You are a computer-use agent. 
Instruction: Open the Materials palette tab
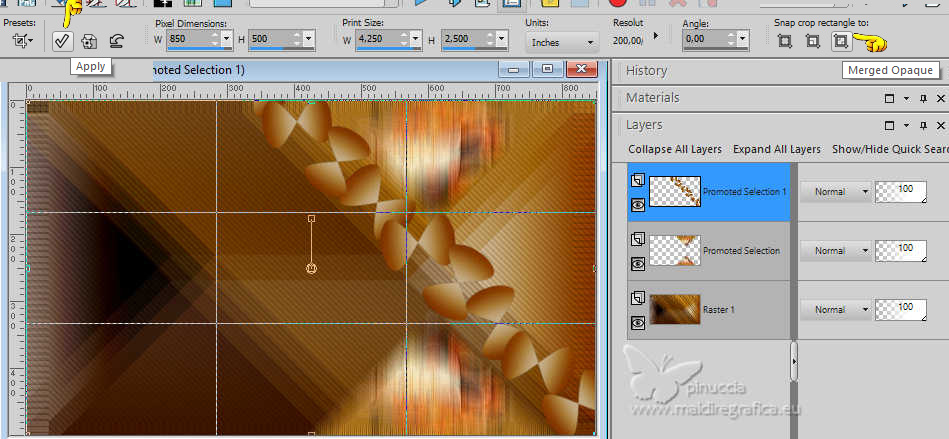pyautogui.click(x=652, y=97)
